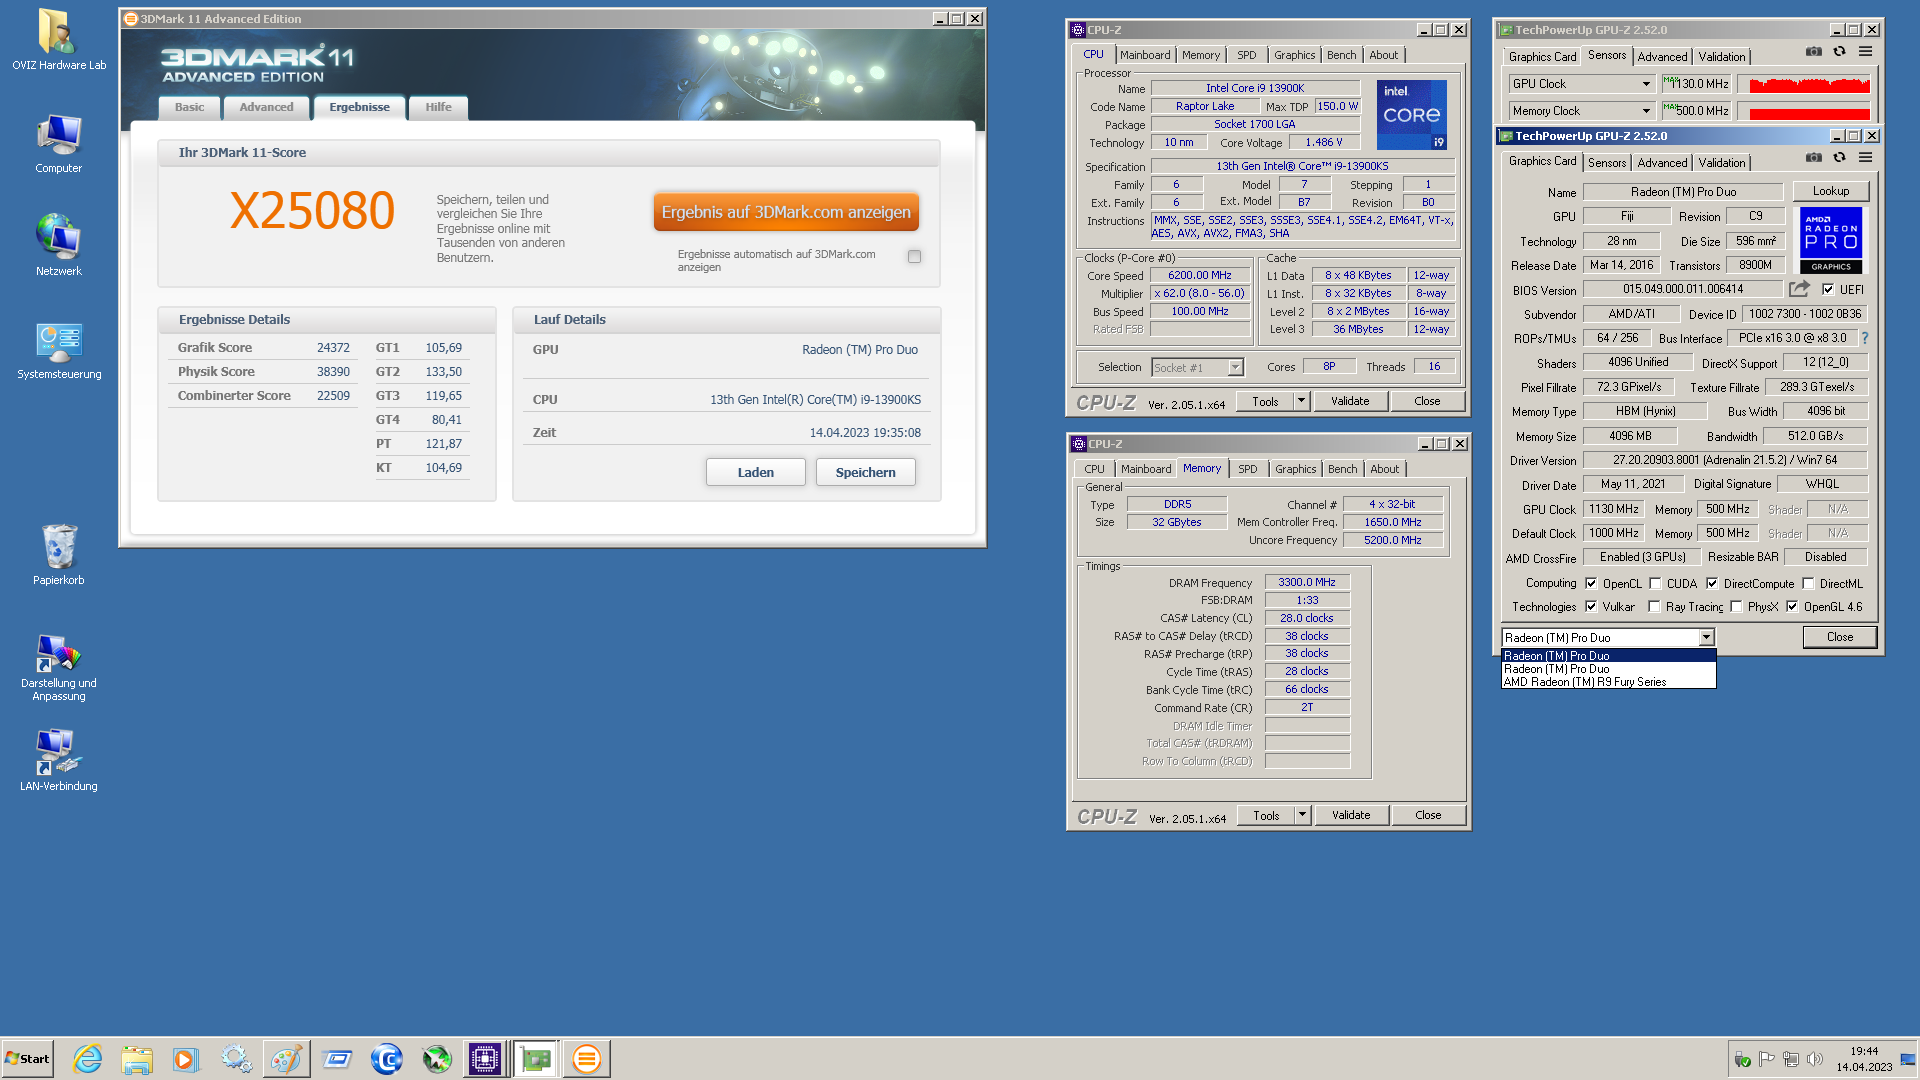Open the OVIZ Hardware Lab desktop folder

pos(58,40)
